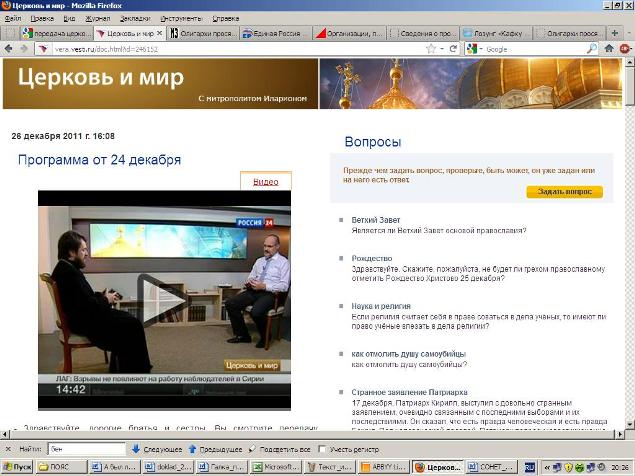Click the site identity icon in the address bar

pyautogui.click(x=43, y=49)
